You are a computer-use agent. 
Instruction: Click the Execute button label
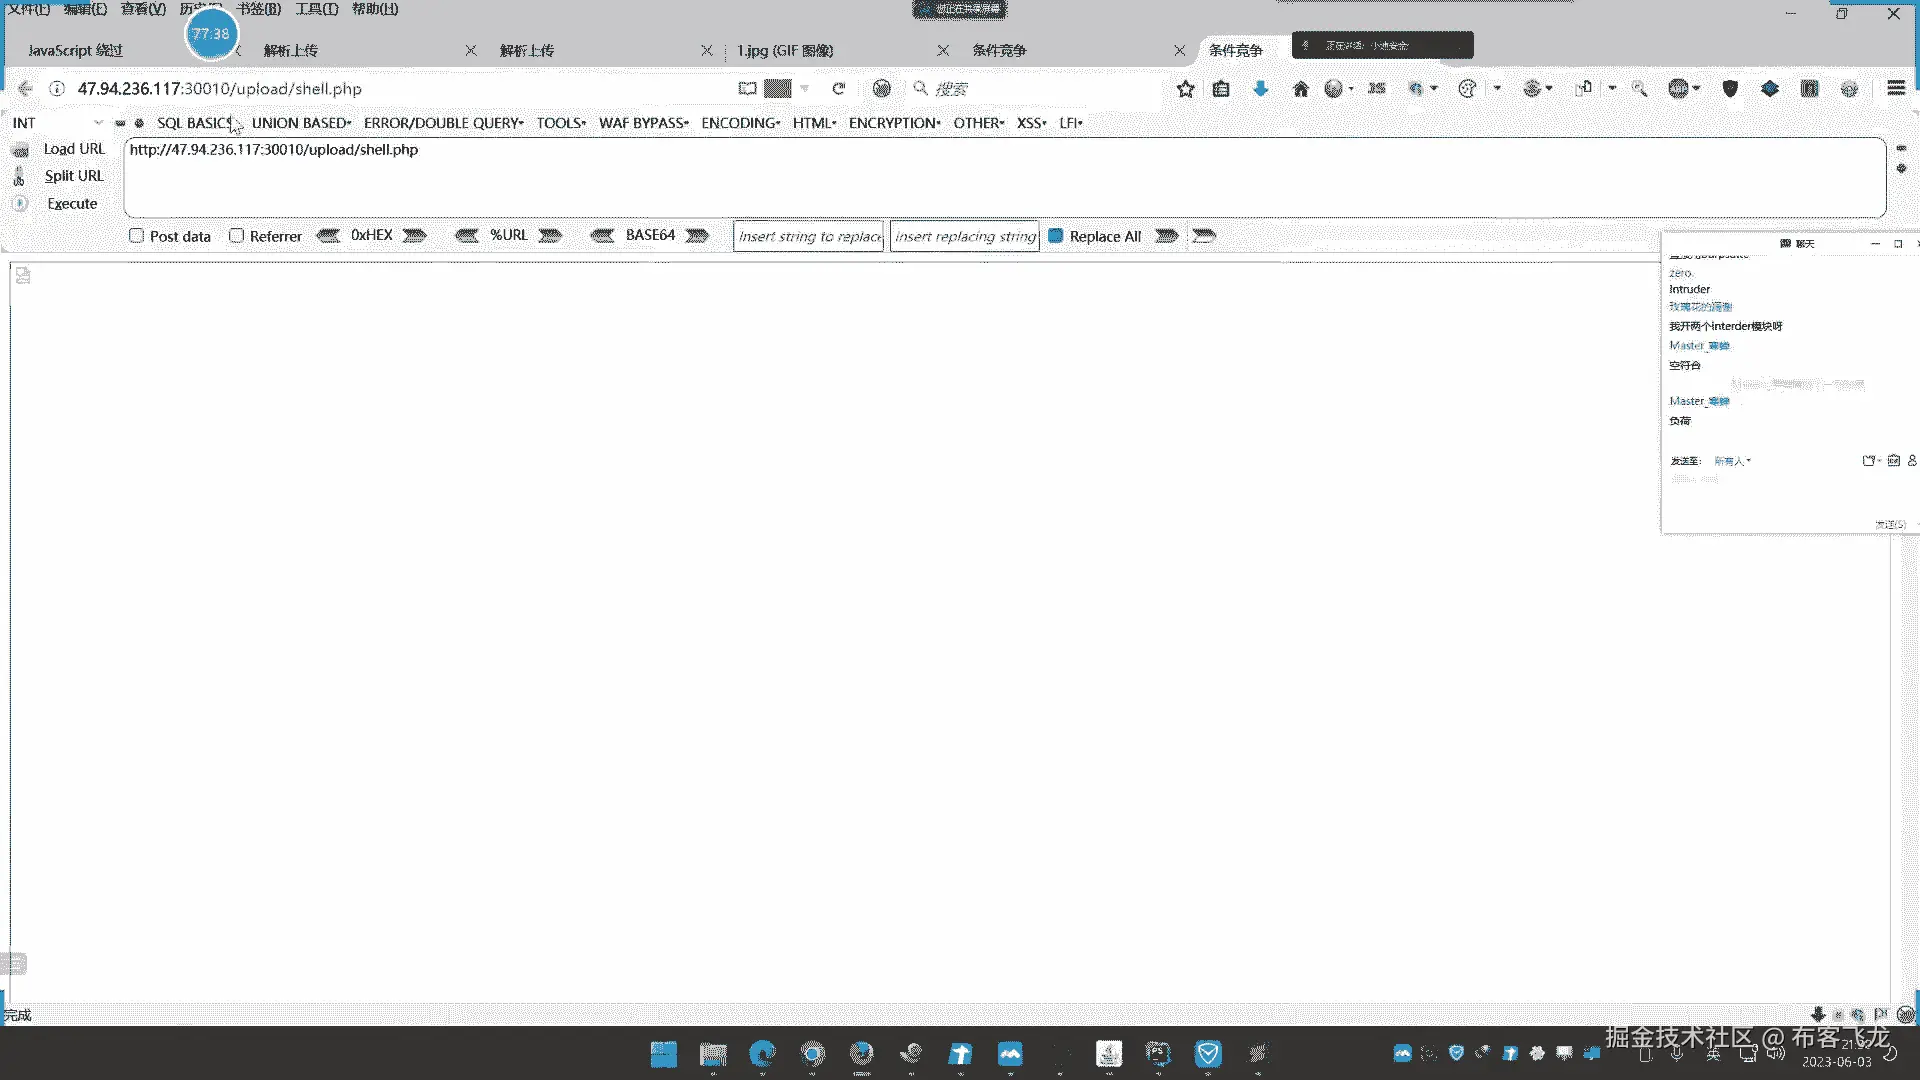72,204
